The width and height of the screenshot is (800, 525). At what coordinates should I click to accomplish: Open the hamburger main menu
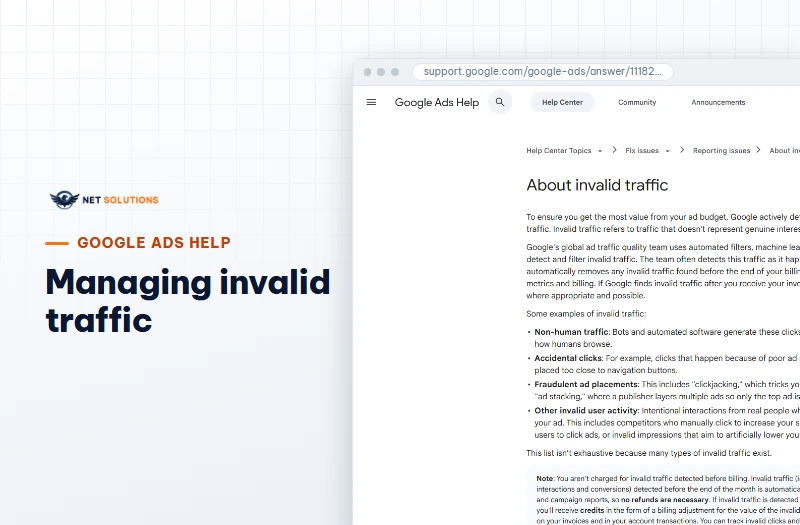371,102
